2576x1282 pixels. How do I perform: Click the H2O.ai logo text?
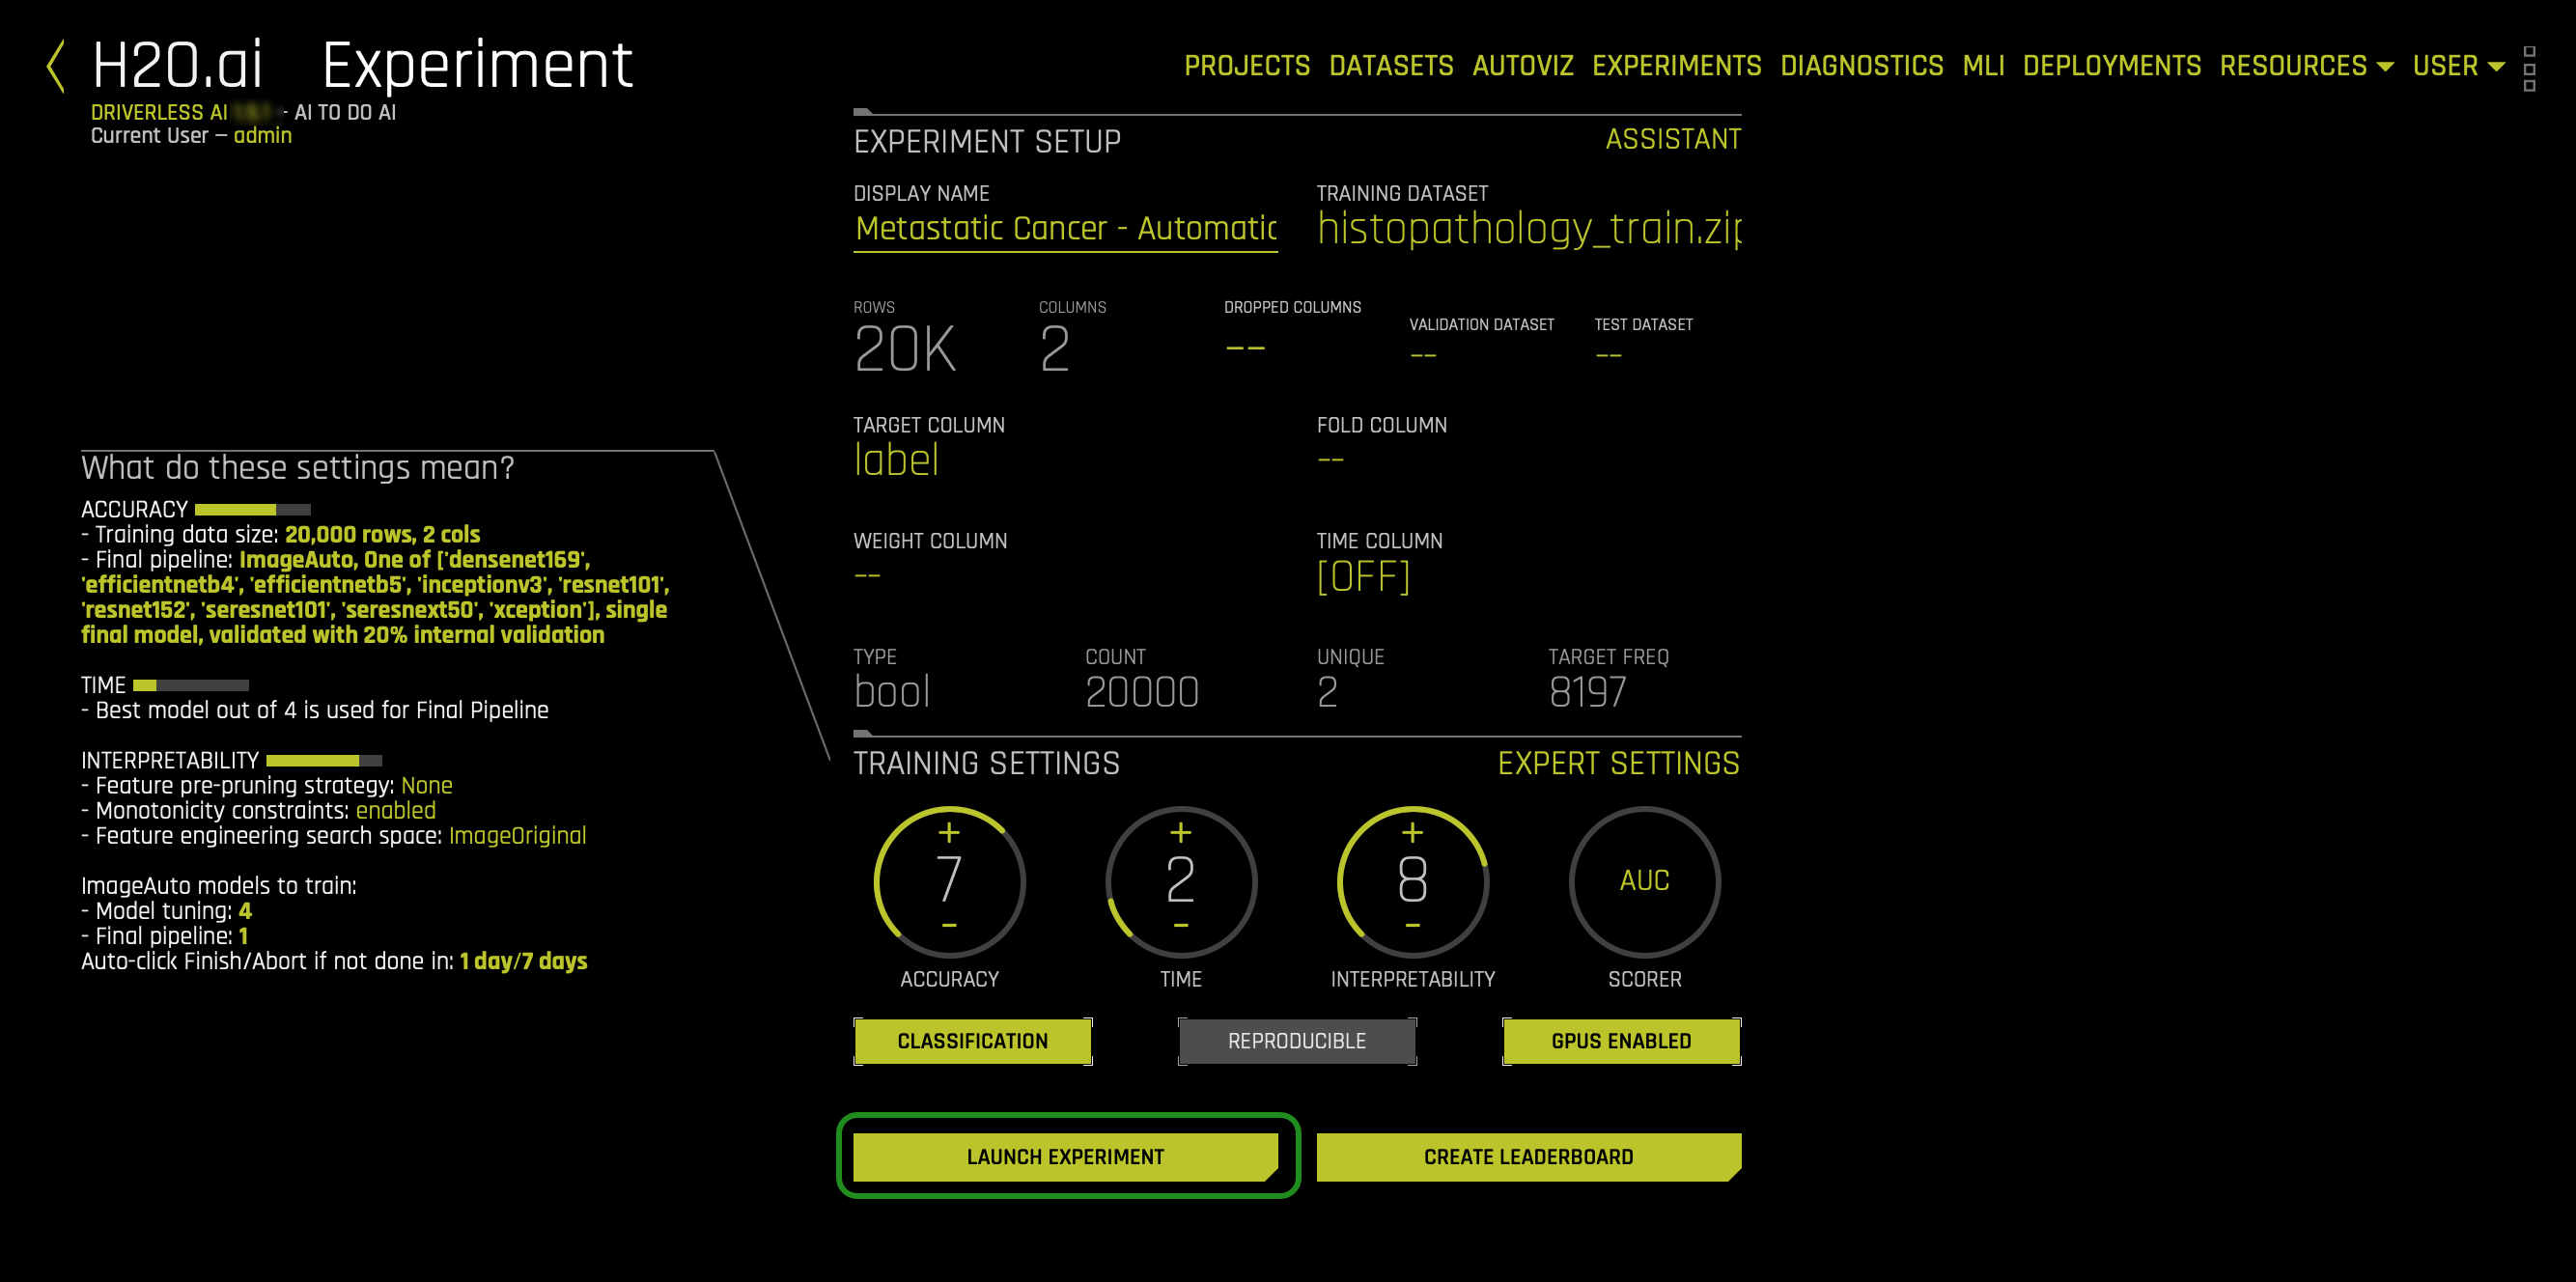[177, 66]
